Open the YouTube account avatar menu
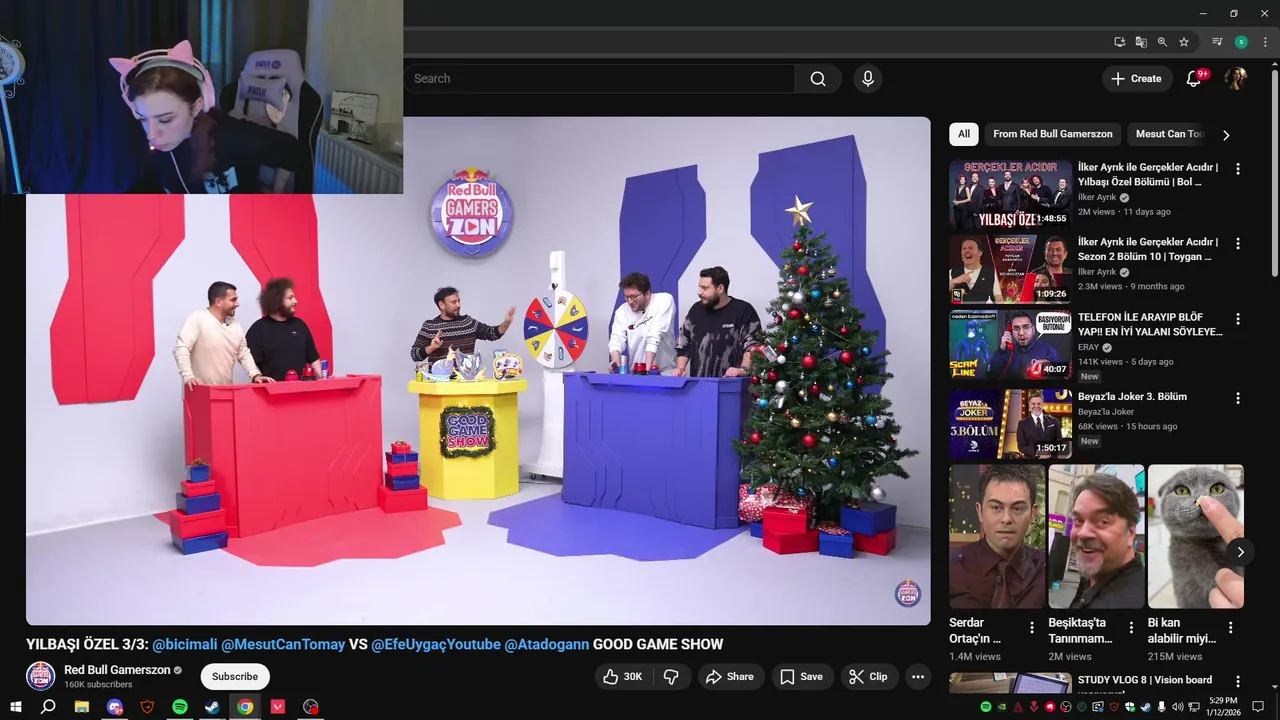This screenshot has height=720, width=1280. pos(1236,79)
